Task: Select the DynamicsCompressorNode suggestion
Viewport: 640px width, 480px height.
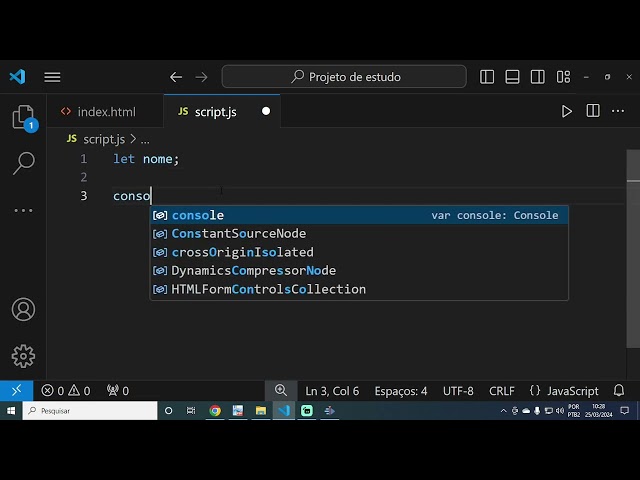Action: [x=359, y=271]
